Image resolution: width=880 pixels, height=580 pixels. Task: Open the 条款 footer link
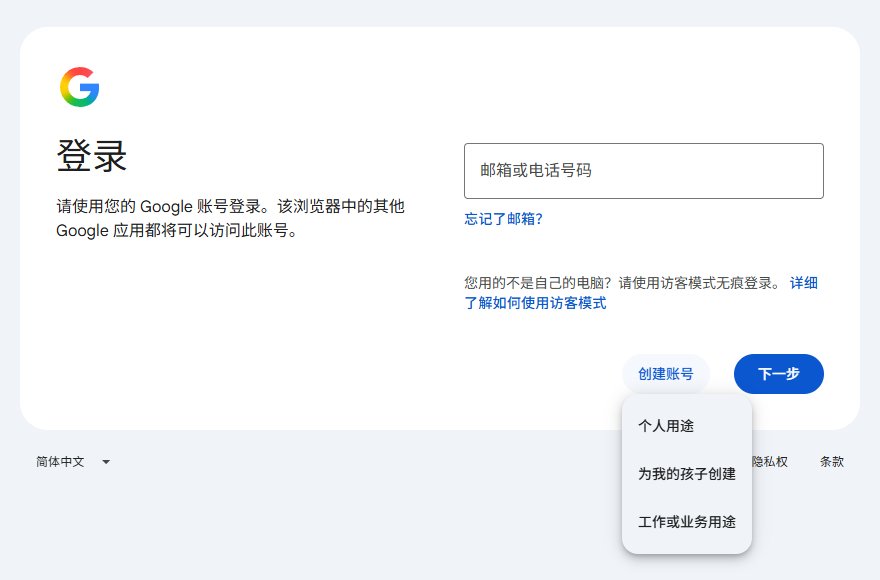832,462
